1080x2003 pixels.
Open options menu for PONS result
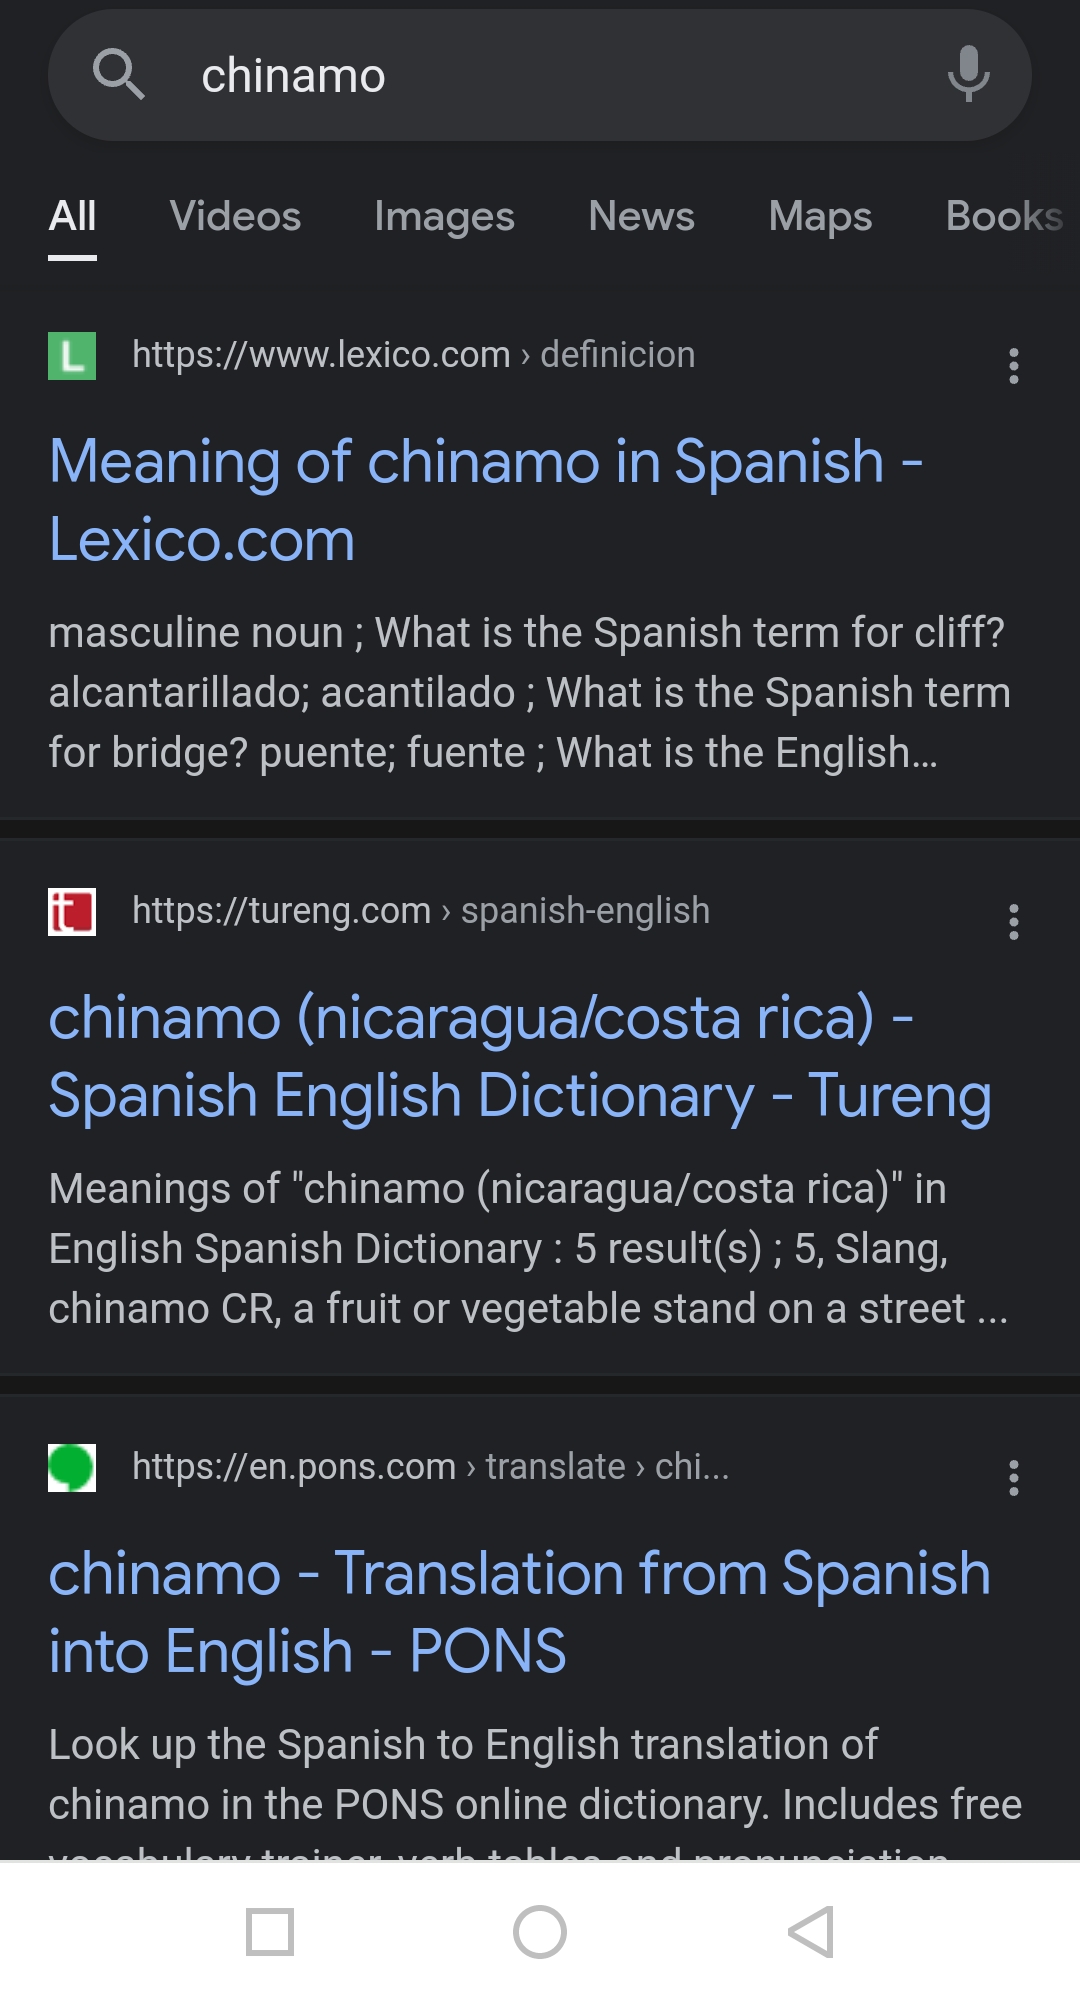coord(1013,1478)
